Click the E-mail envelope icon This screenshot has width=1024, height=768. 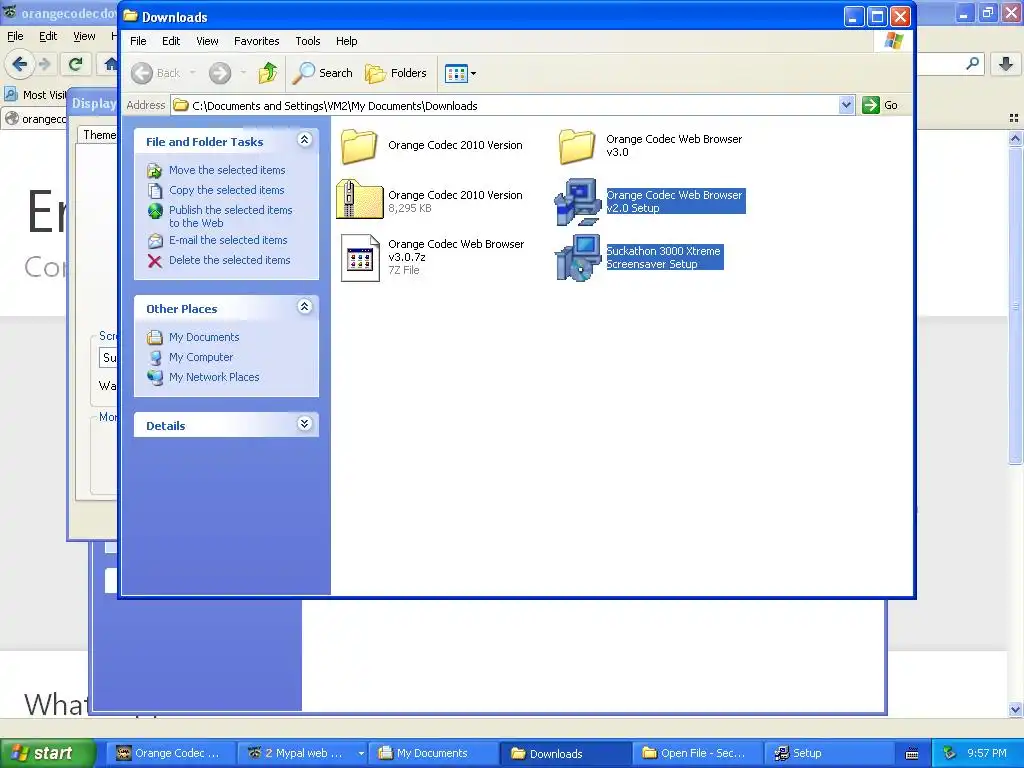[155, 240]
